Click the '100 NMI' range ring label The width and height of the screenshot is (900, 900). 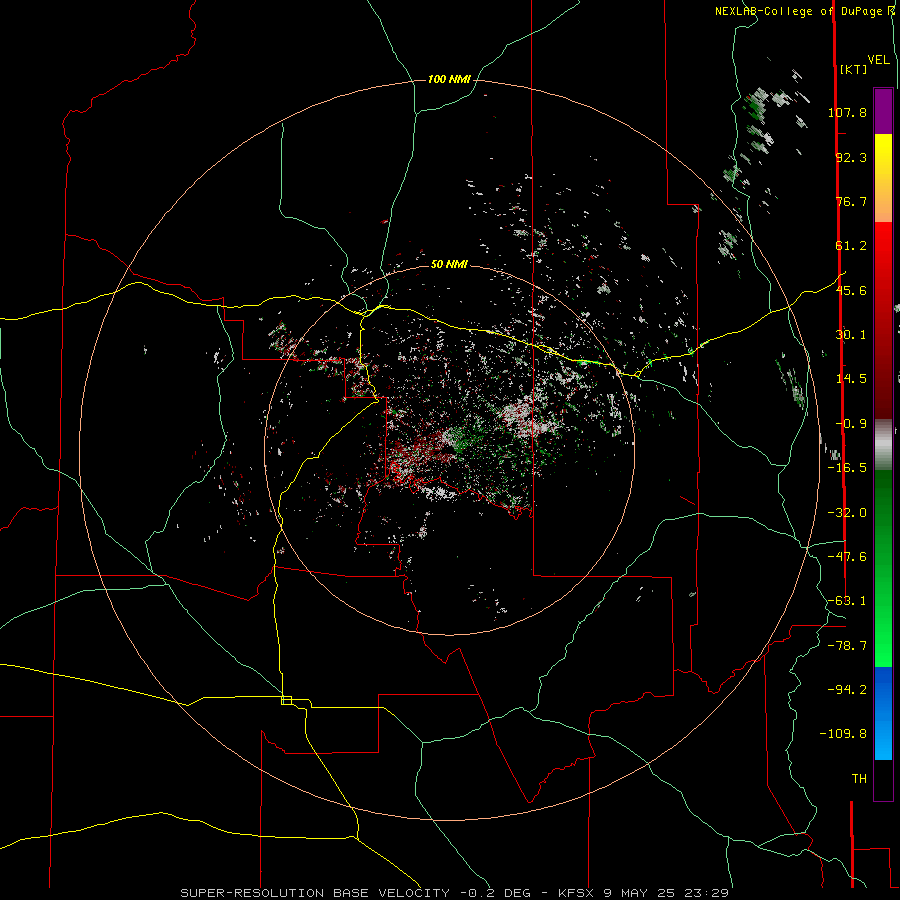pos(449,79)
